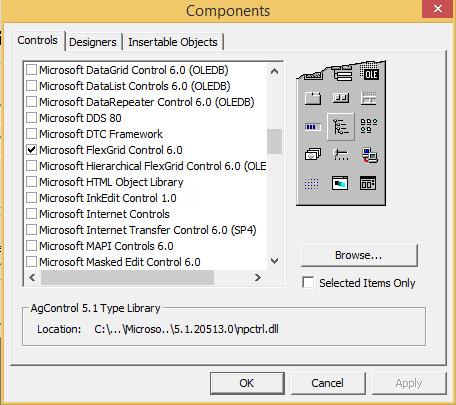The width and height of the screenshot is (456, 405).
Task: Check Microsoft DataList Controls 6.0 (OLEDB) checkbox
Action: [31, 86]
